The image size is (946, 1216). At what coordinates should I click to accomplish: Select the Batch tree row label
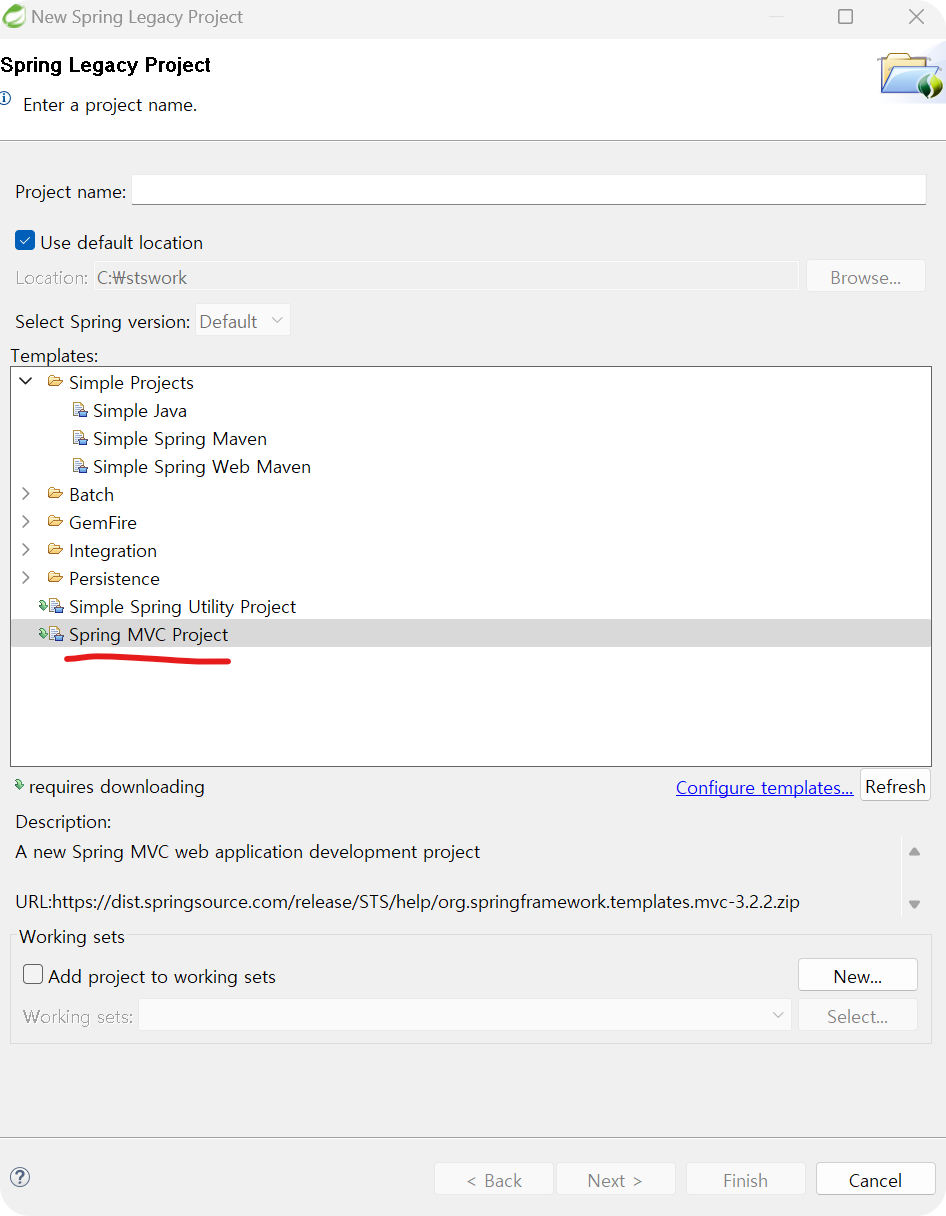(91, 494)
